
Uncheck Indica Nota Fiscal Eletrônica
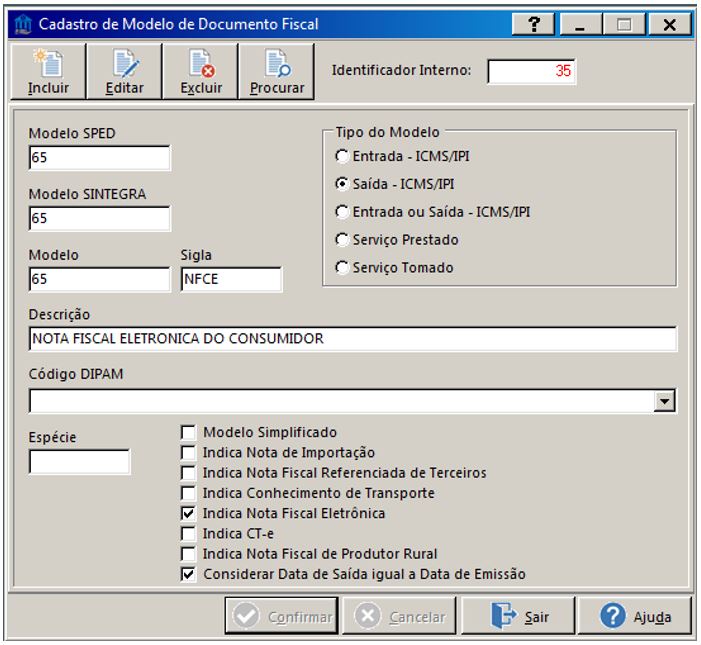click(188, 513)
